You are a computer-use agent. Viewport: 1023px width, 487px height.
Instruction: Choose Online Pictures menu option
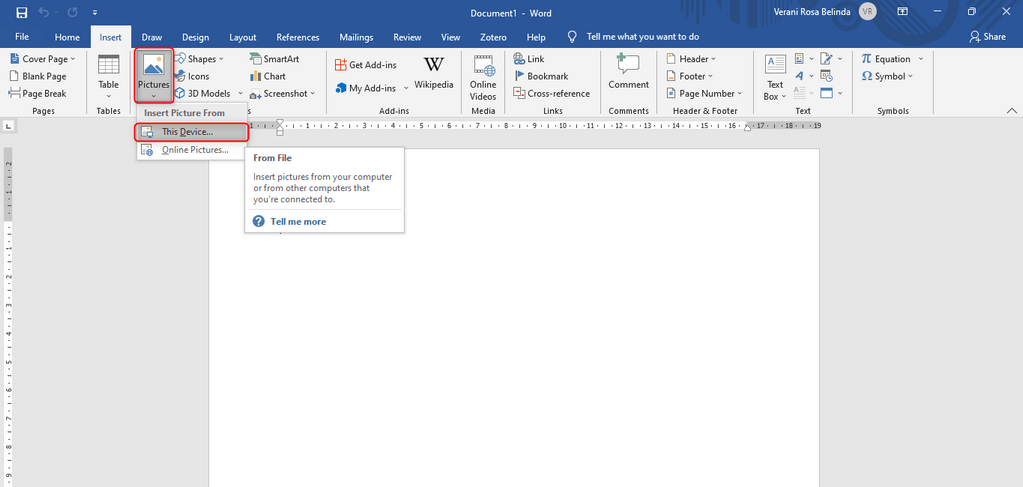coord(194,150)
